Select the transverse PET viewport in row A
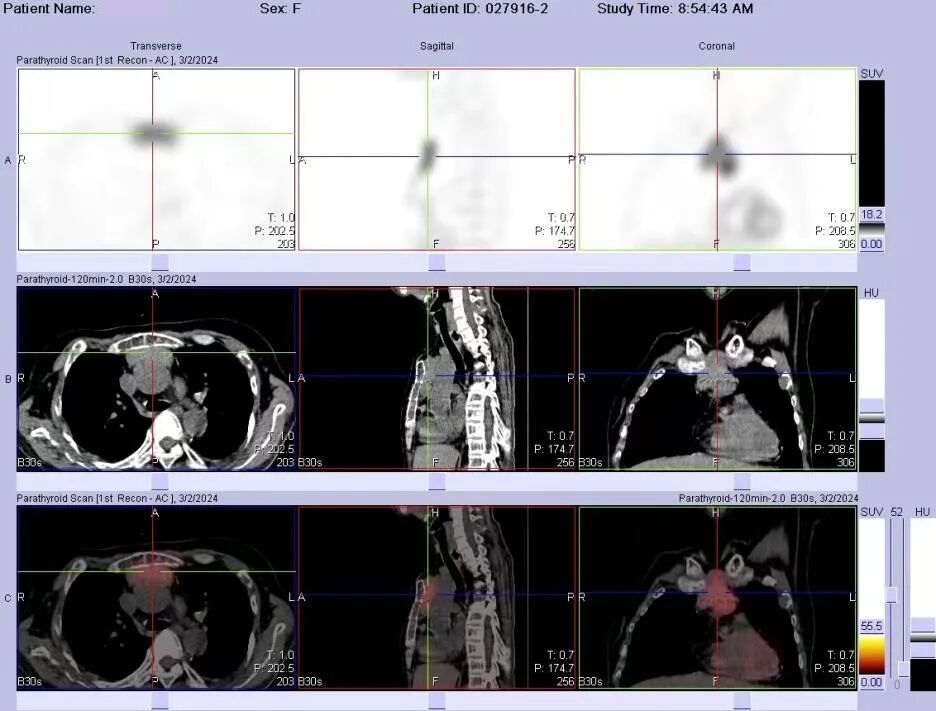 156,159
